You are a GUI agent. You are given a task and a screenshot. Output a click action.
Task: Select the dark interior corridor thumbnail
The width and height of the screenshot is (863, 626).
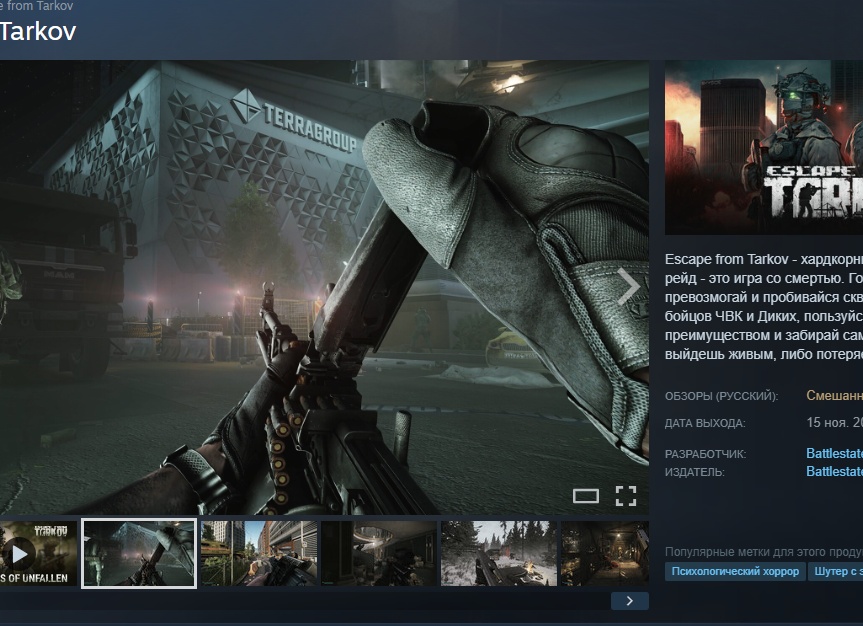[379, 553]
